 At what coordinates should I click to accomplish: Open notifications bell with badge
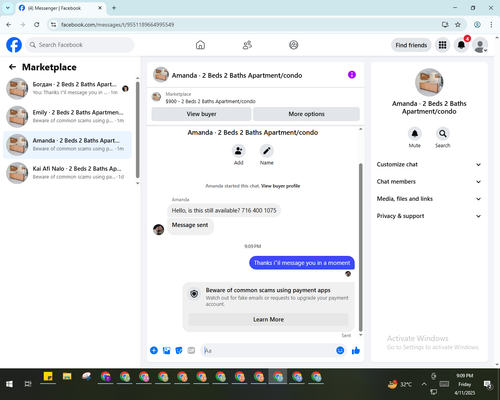(x=461, y=45)
